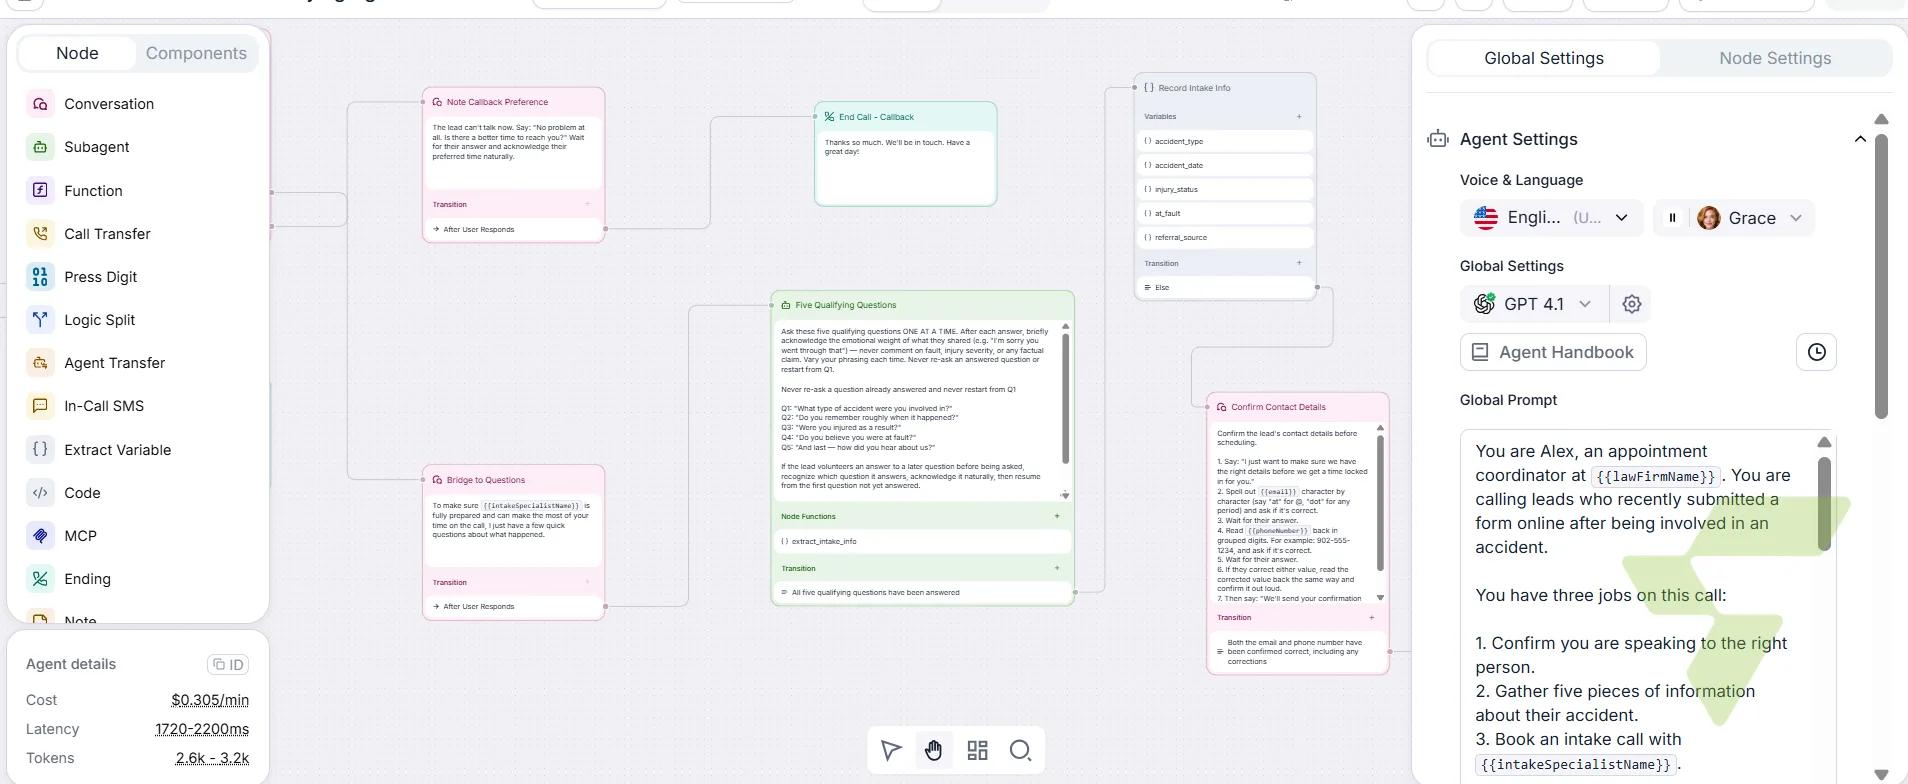Select the extract_intake_info node function
This screenshot has height=784, width=1908.
(x=922, y=541)
